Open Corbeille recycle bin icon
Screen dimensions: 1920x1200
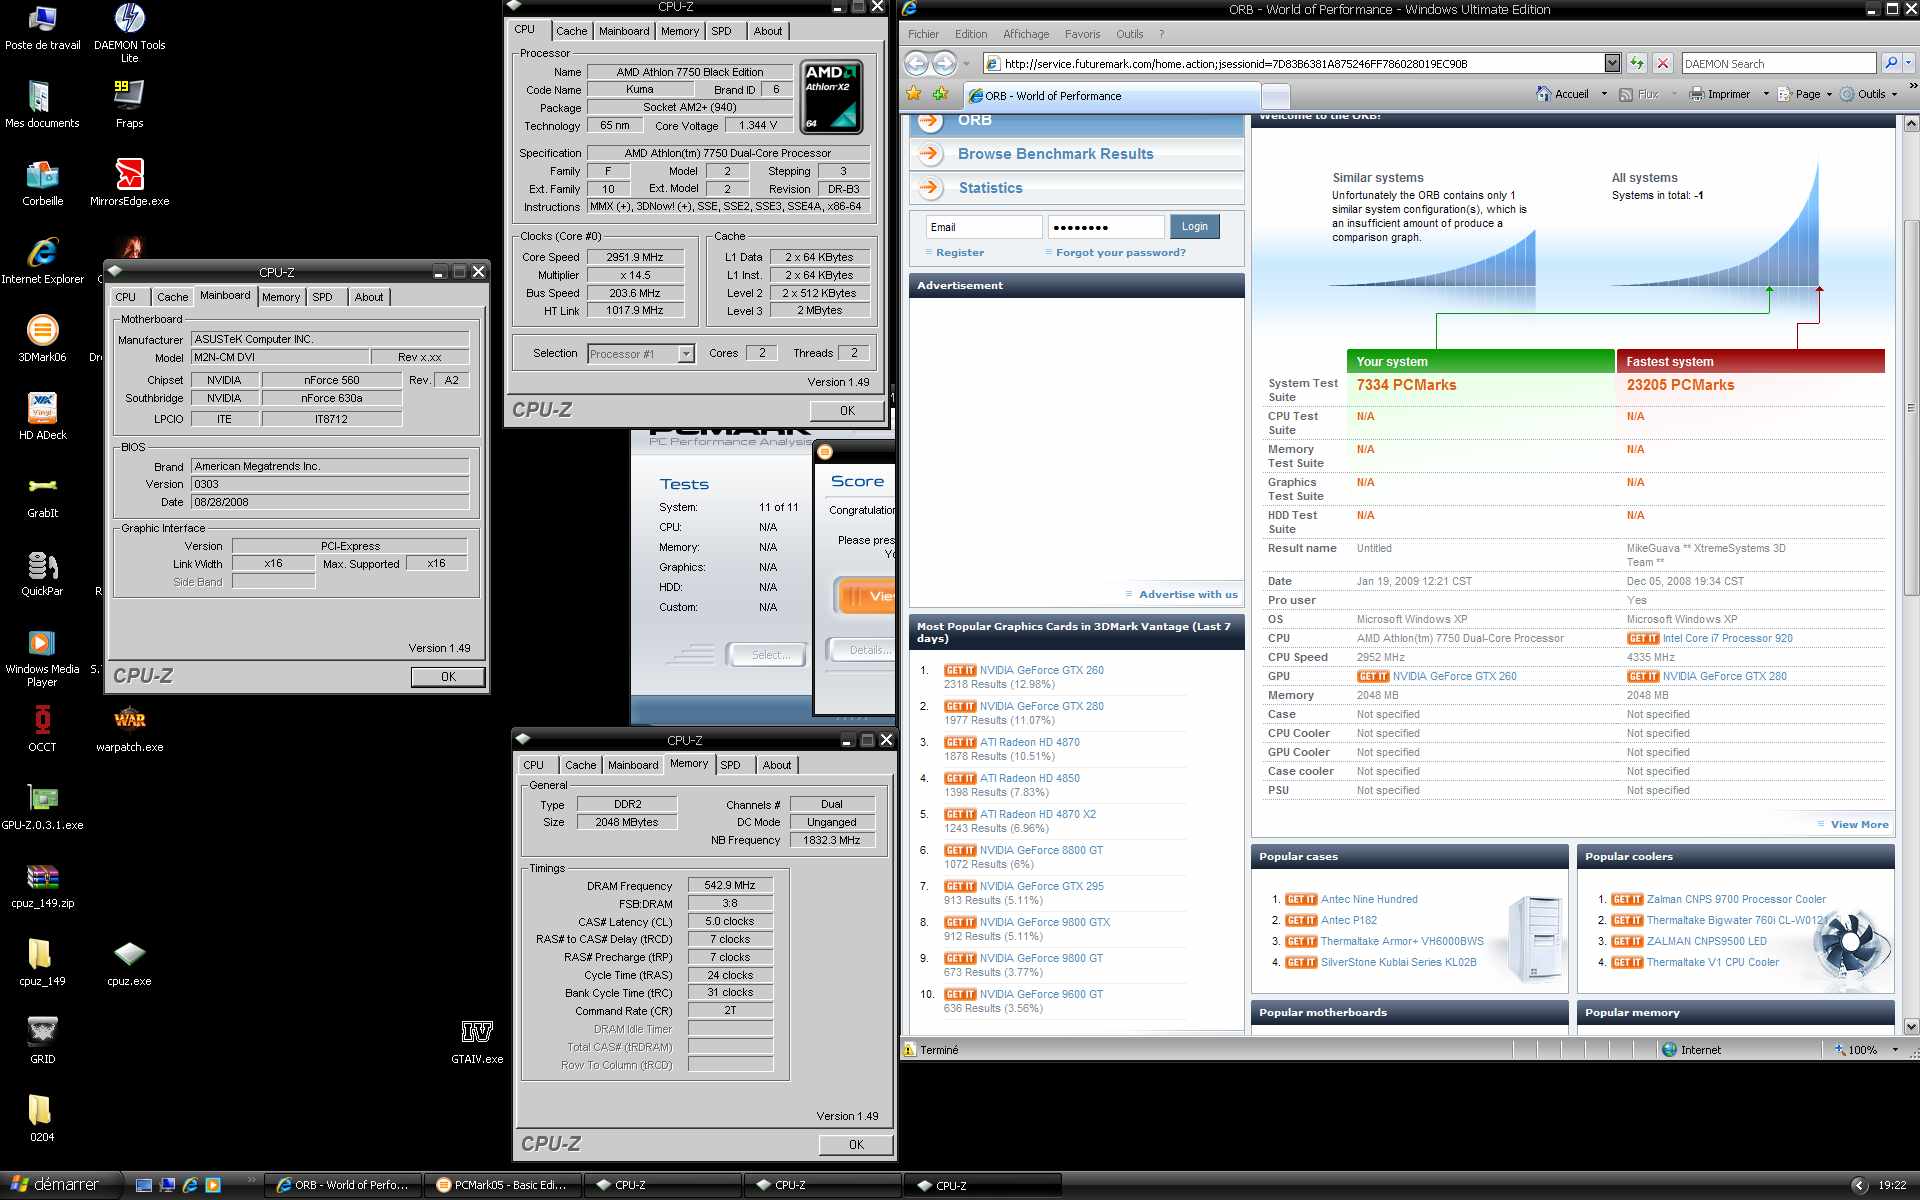click(x=42, y=183)
